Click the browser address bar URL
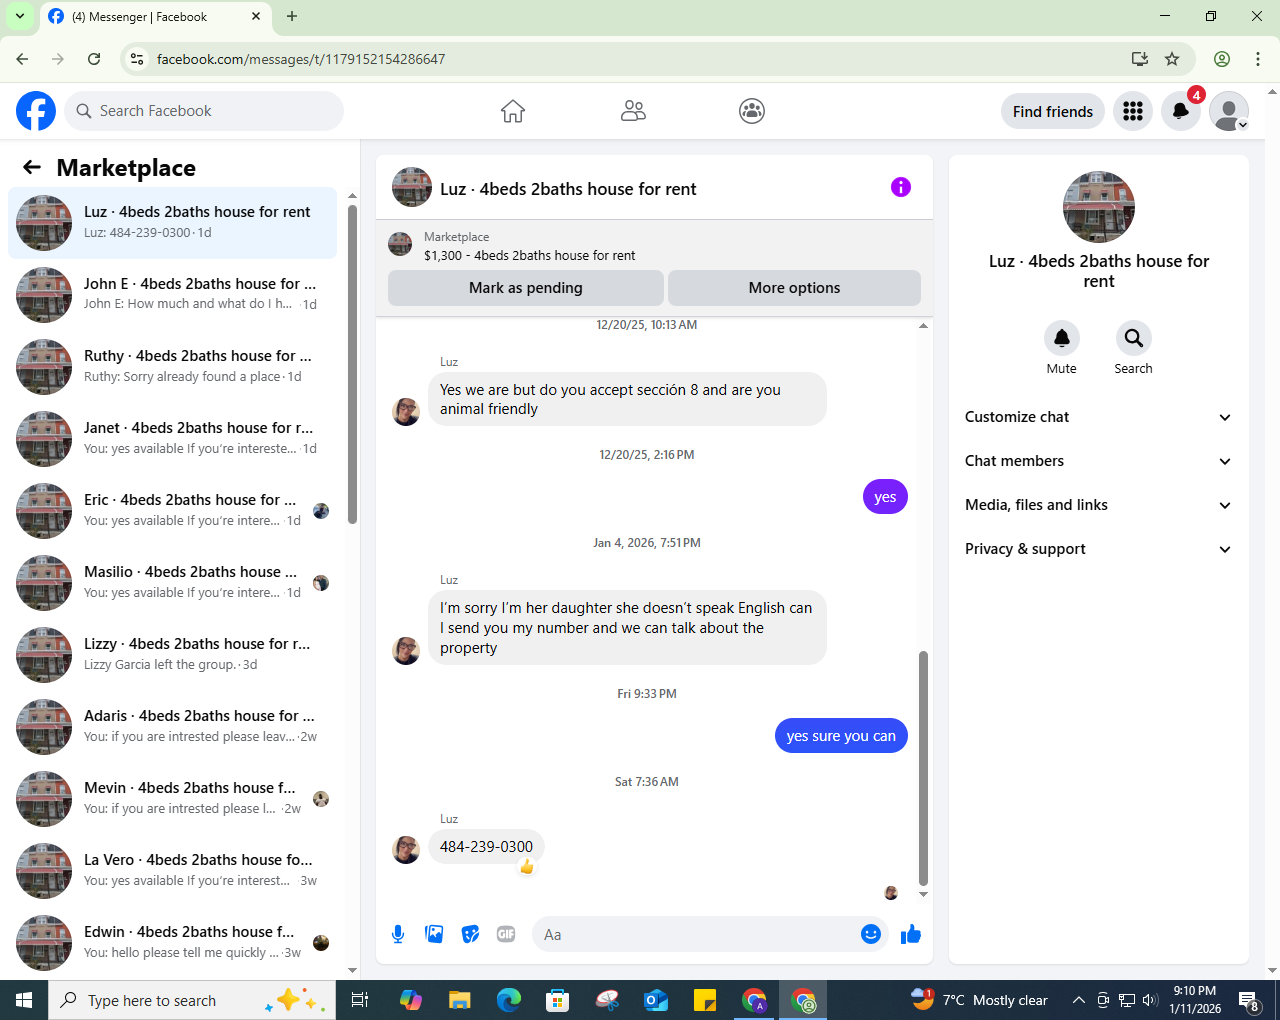Image resolution: width=1280 pixels, height=1020 pixels. (301, 59)
